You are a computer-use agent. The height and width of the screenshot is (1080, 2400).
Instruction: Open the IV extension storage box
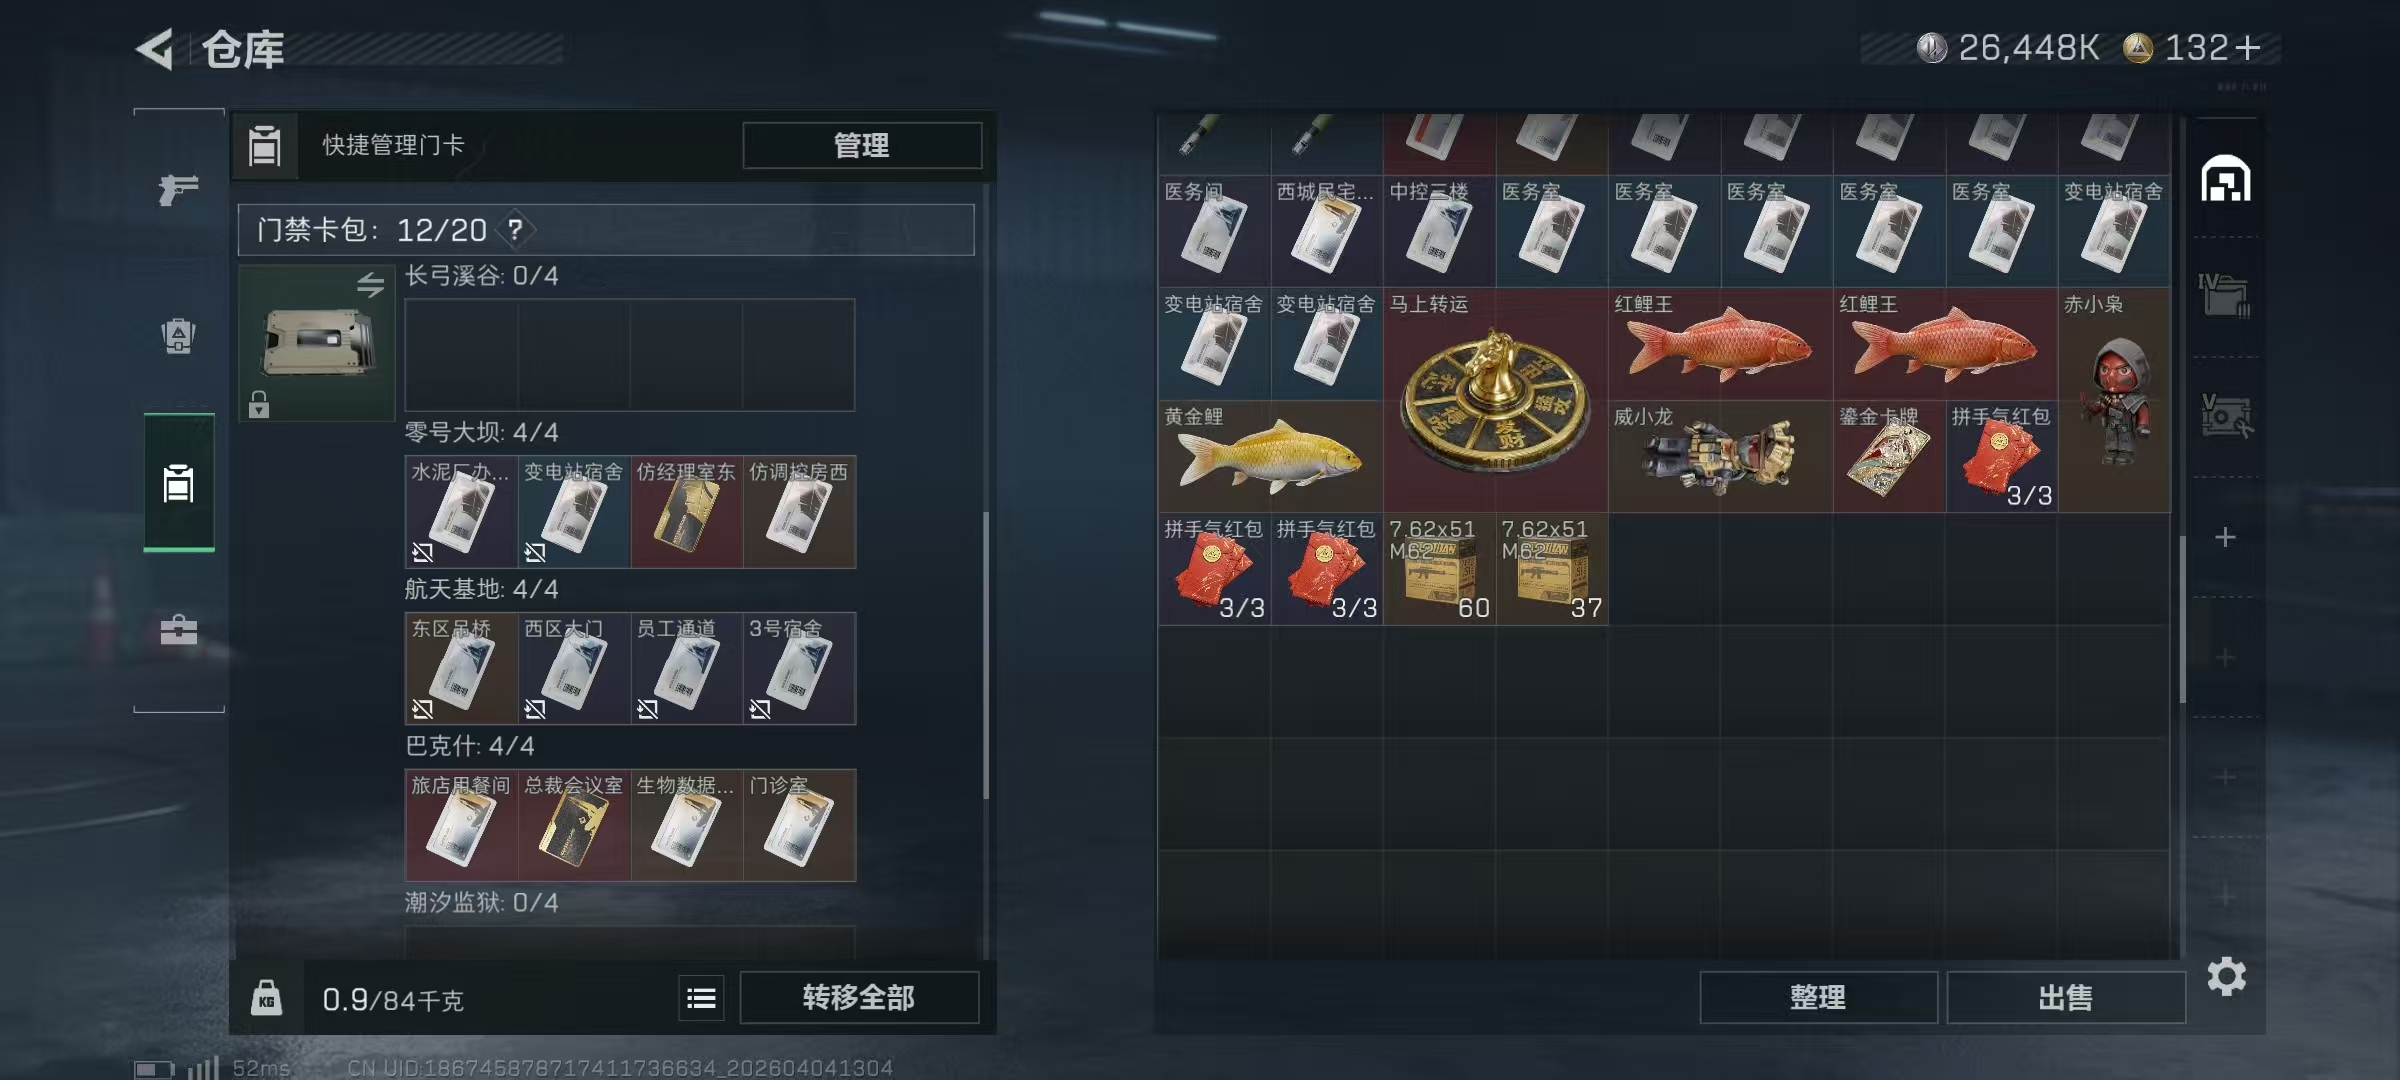[x=2224, y=296]
